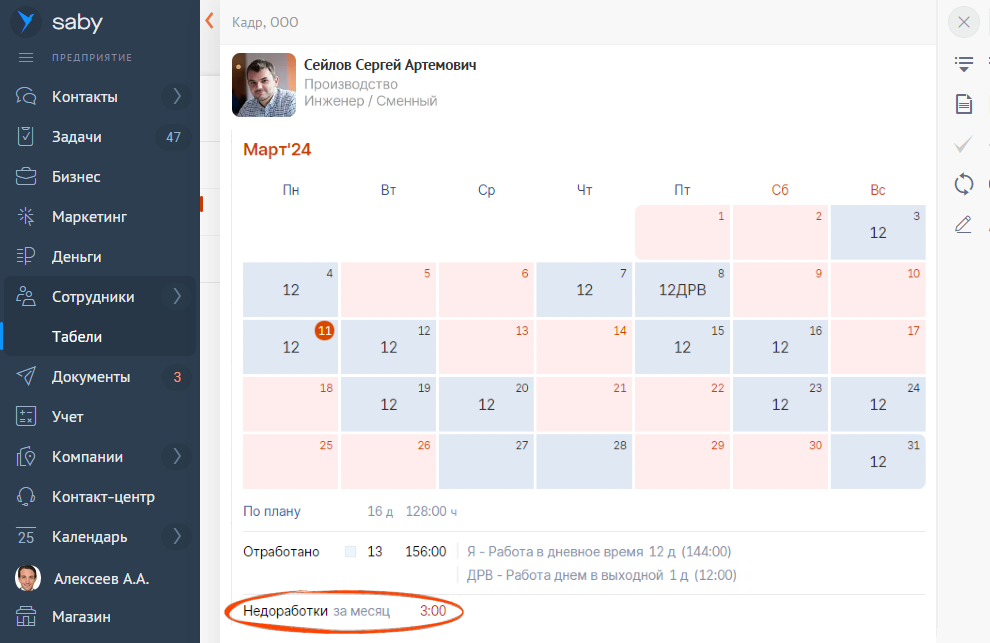
Task: Select March 8 cell with 12ДРВ
Action: coord(682,290)
